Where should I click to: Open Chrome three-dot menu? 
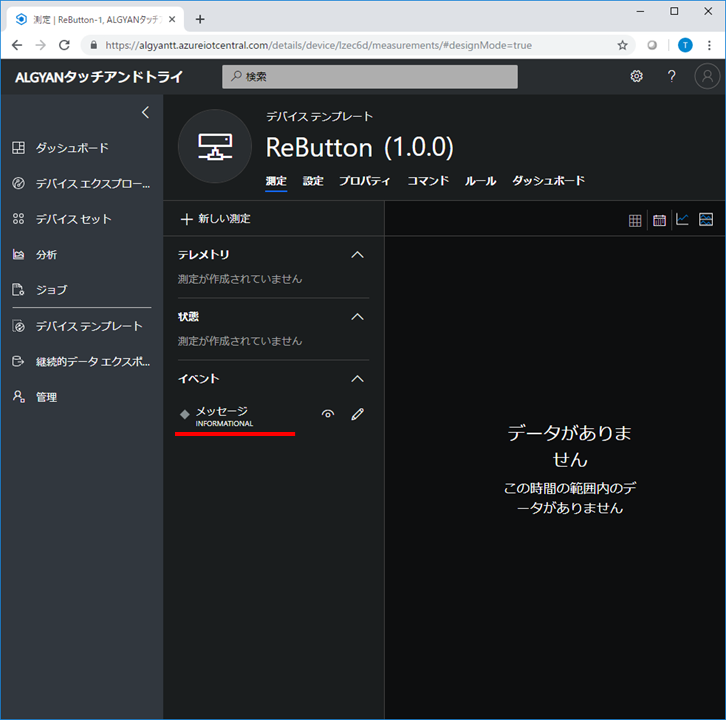point(709,45)
